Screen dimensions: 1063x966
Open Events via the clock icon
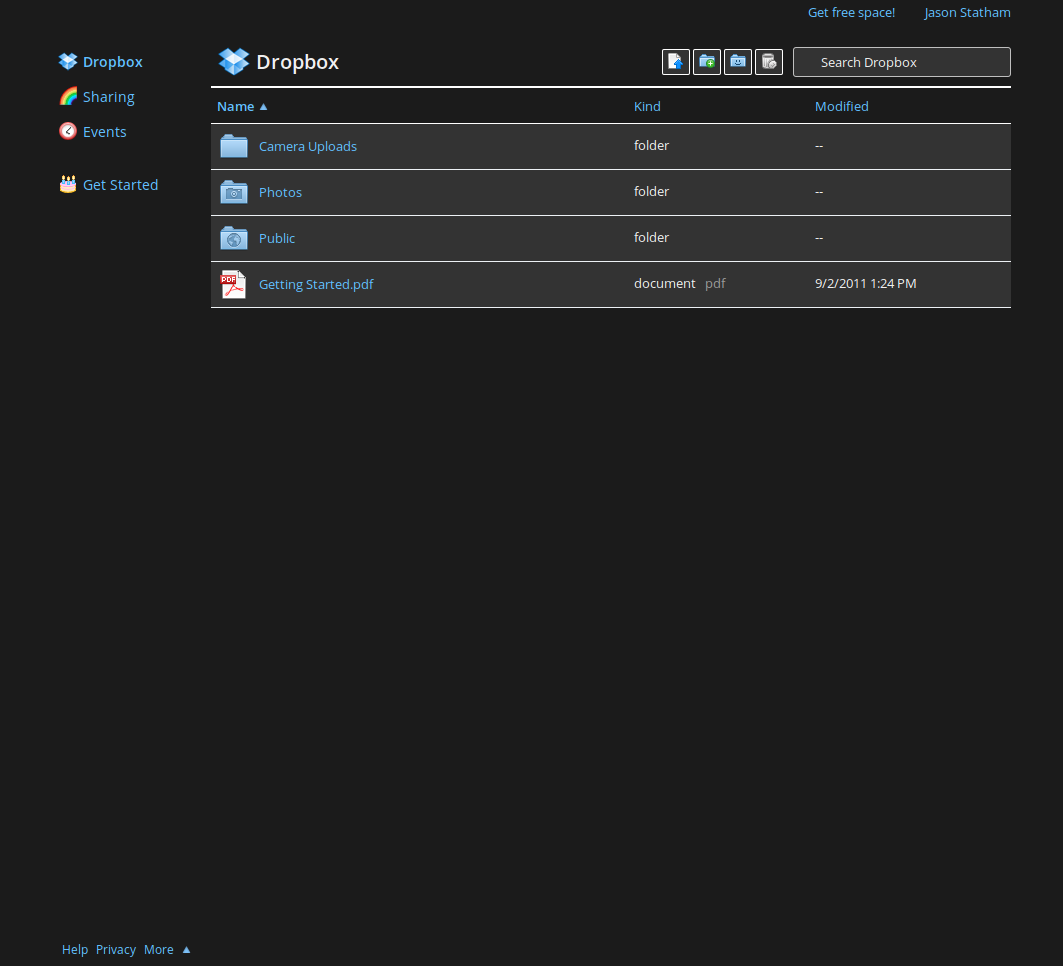tap(67, 131)
